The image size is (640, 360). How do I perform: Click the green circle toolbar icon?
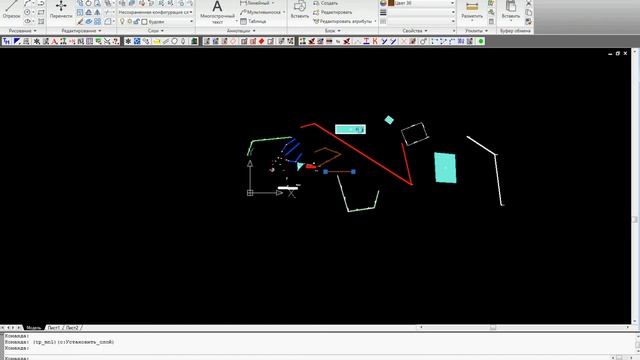tap(481, 41)
